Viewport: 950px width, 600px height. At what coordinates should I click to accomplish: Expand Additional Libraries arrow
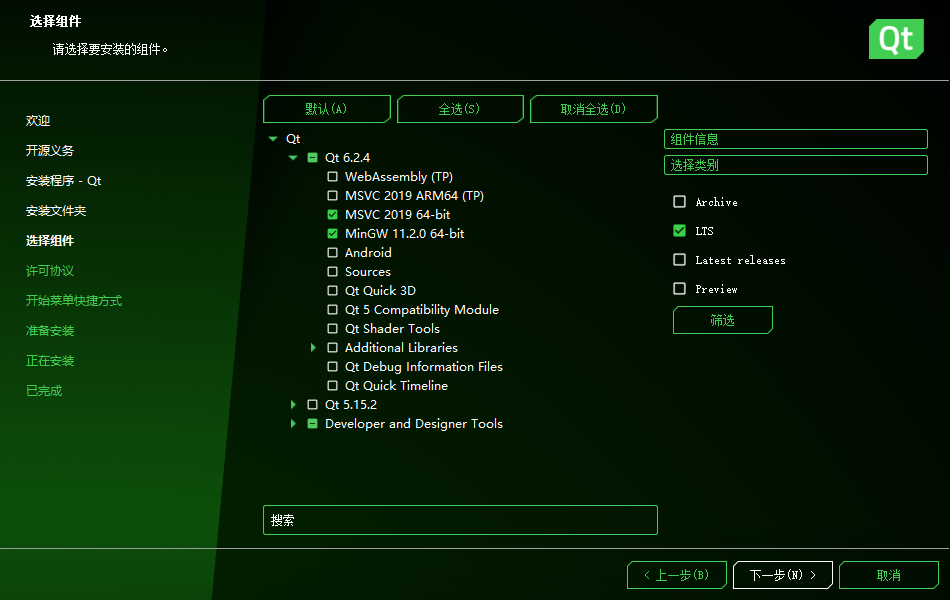[x=313, y=347]
